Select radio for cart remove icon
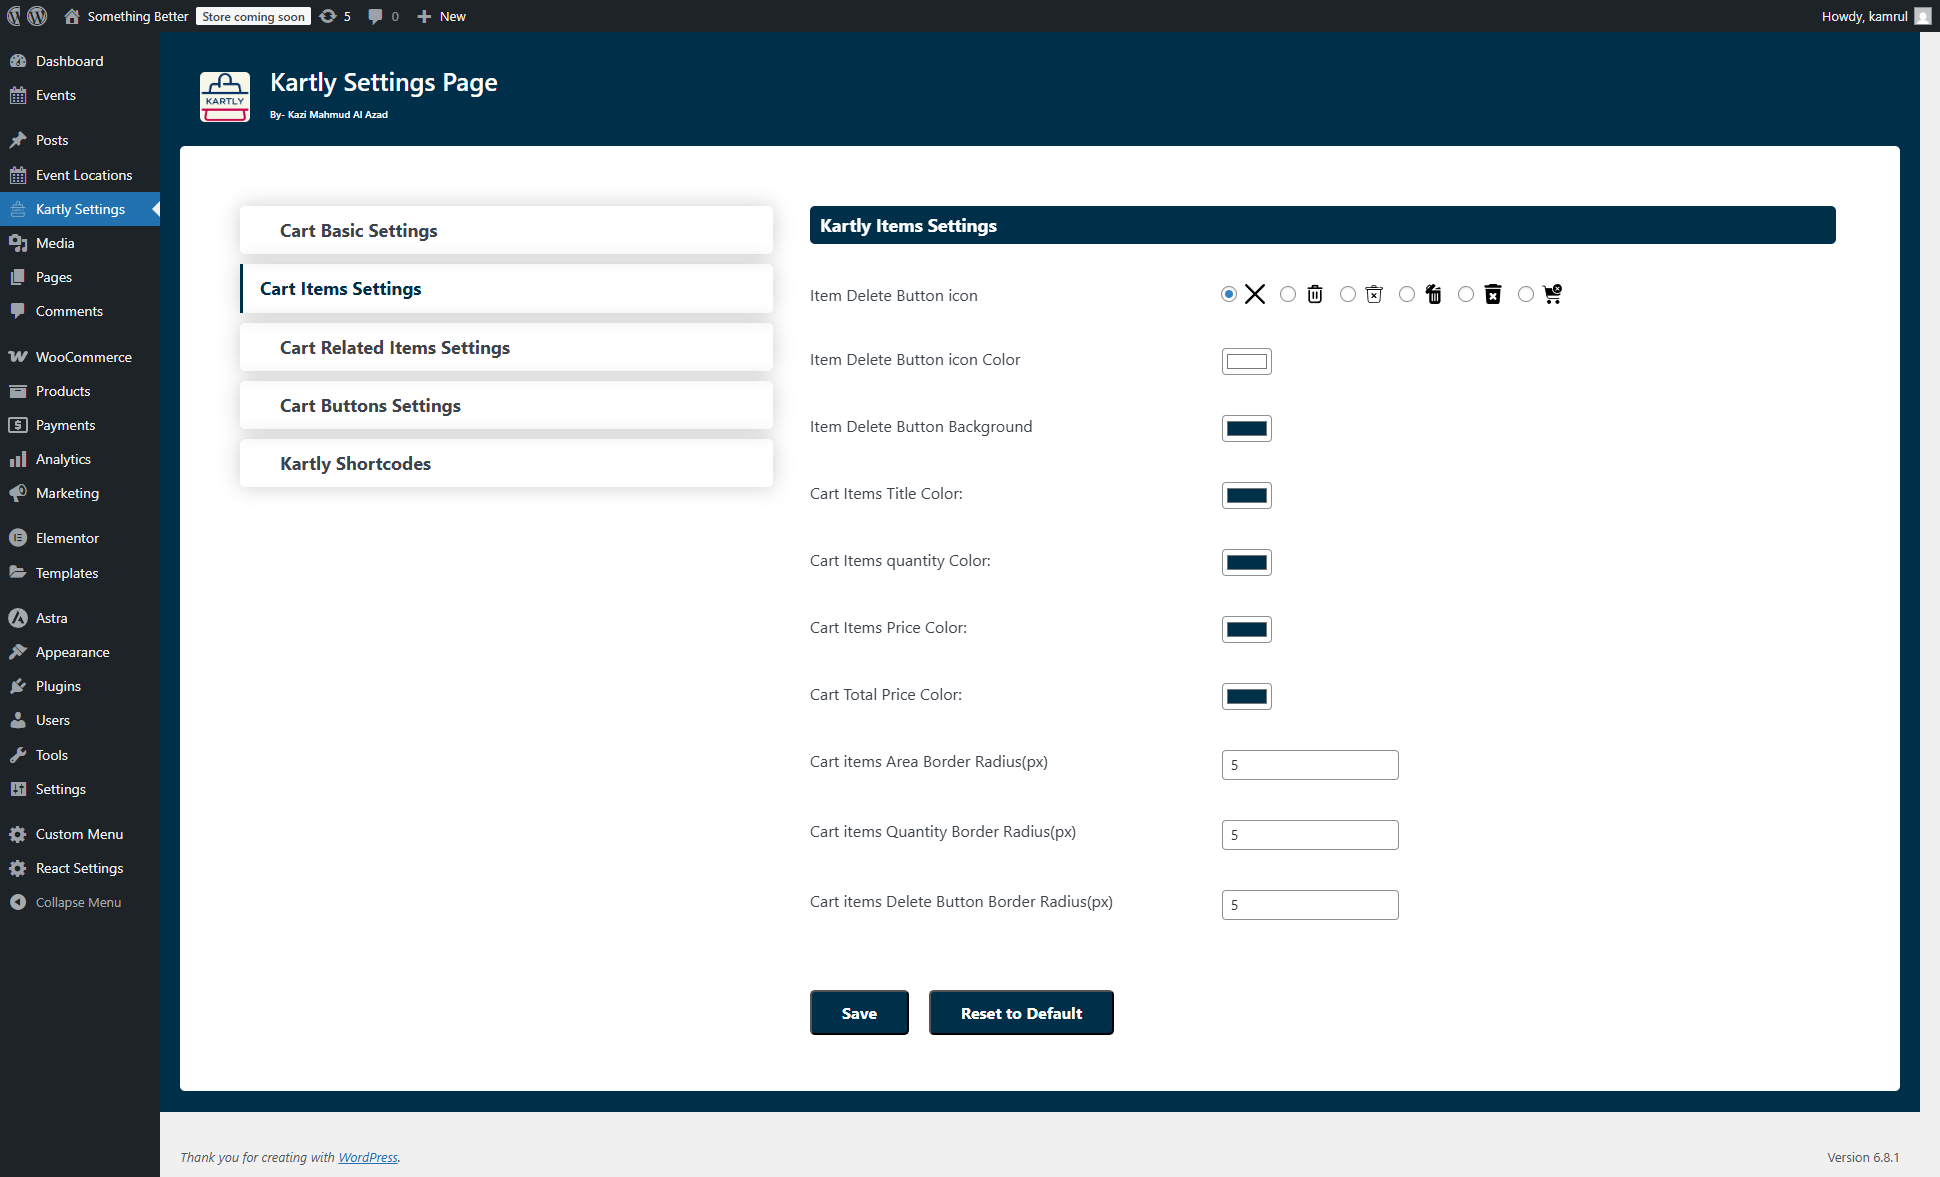Image resolution: width=1940 pixels, height=1177 pixels. 1526,294
